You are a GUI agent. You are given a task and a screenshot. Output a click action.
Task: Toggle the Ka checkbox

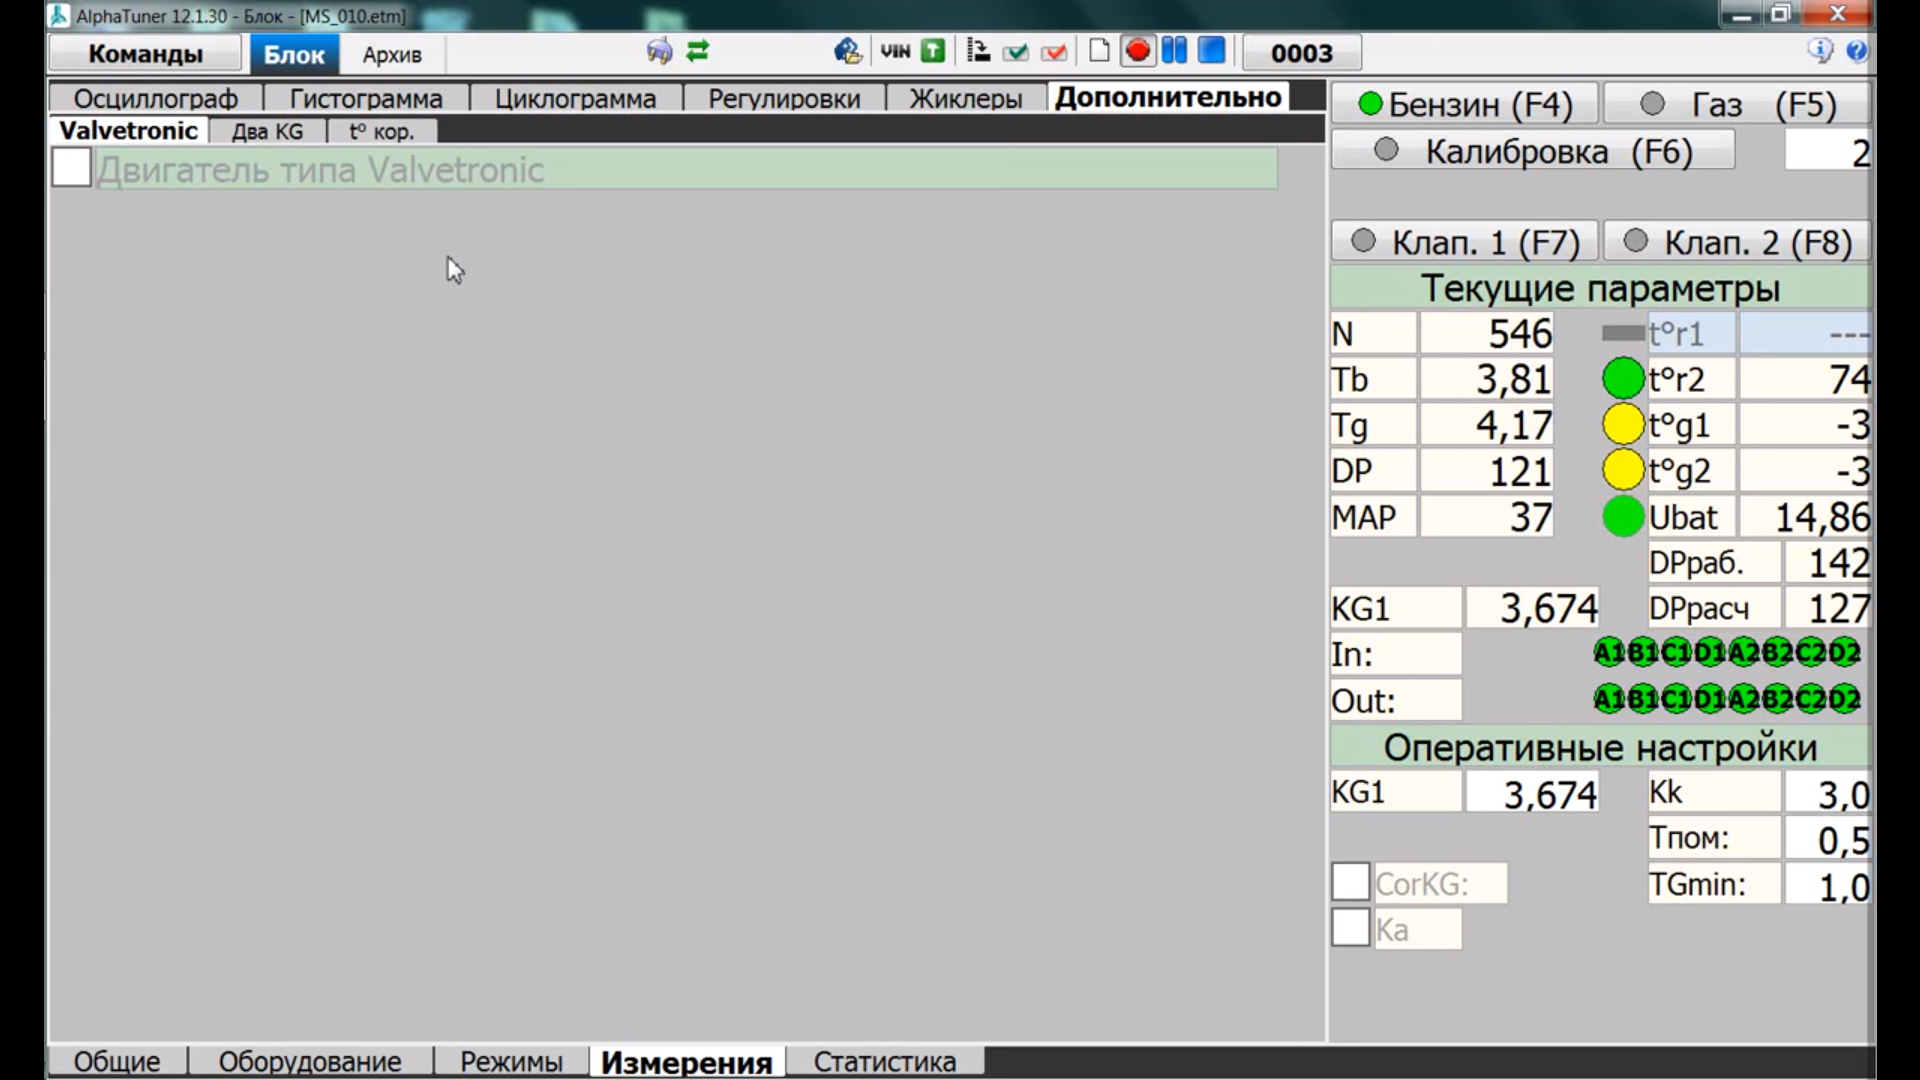click(1350, 928)
